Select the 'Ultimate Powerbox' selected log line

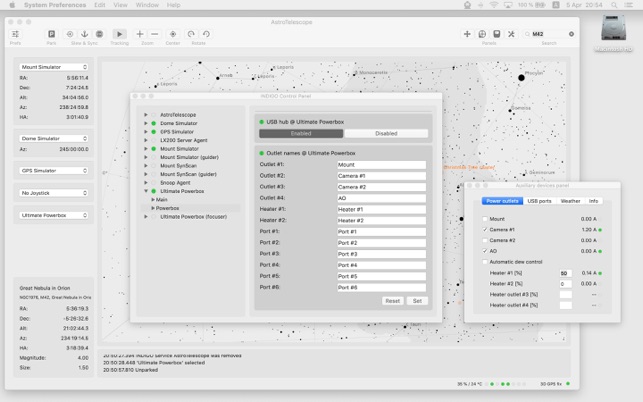154,363
